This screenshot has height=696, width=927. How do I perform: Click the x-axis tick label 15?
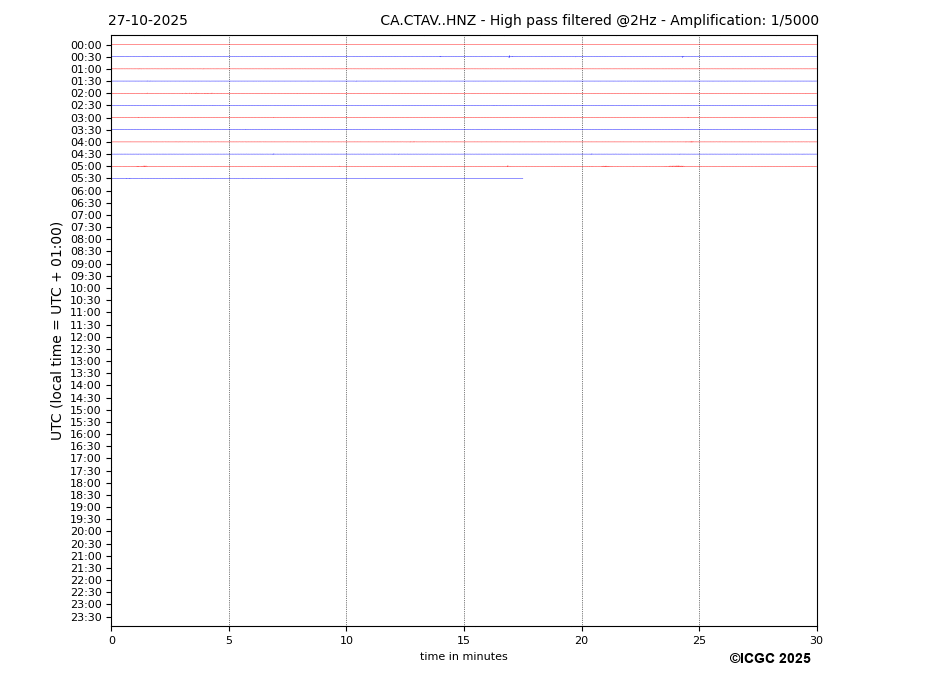click(x=464, y=641)
